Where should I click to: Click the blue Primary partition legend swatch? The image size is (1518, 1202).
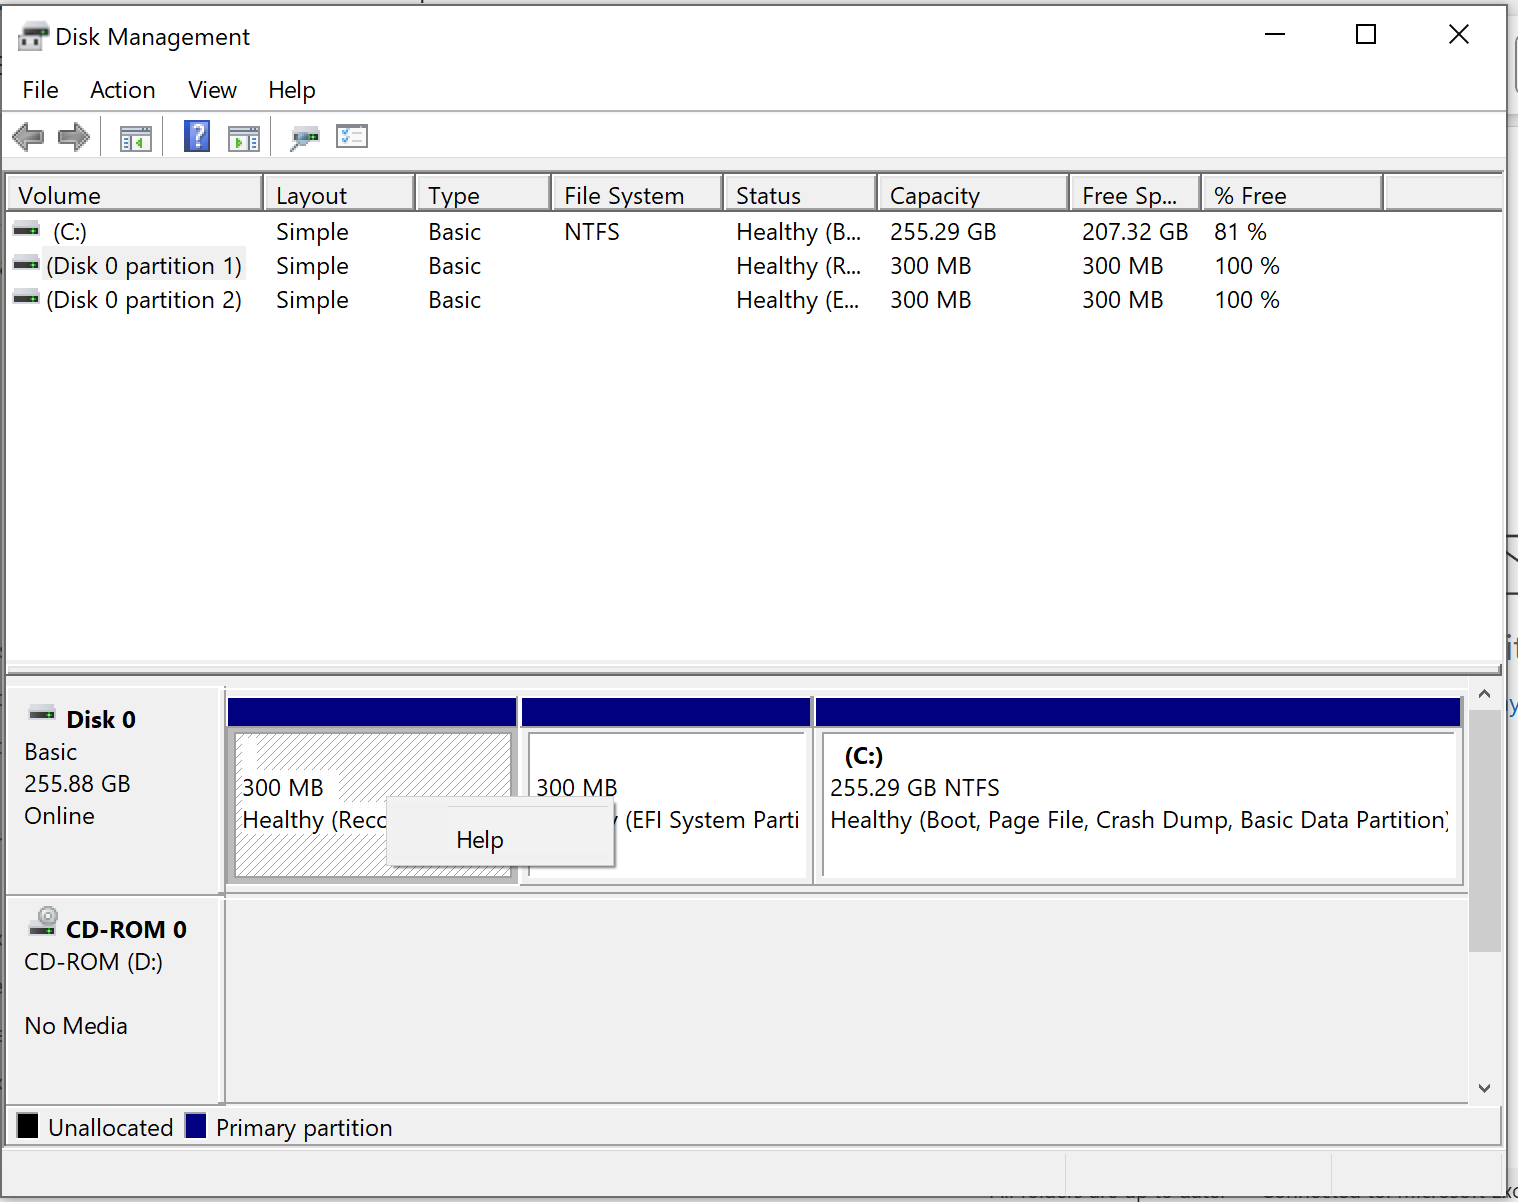196,1126
